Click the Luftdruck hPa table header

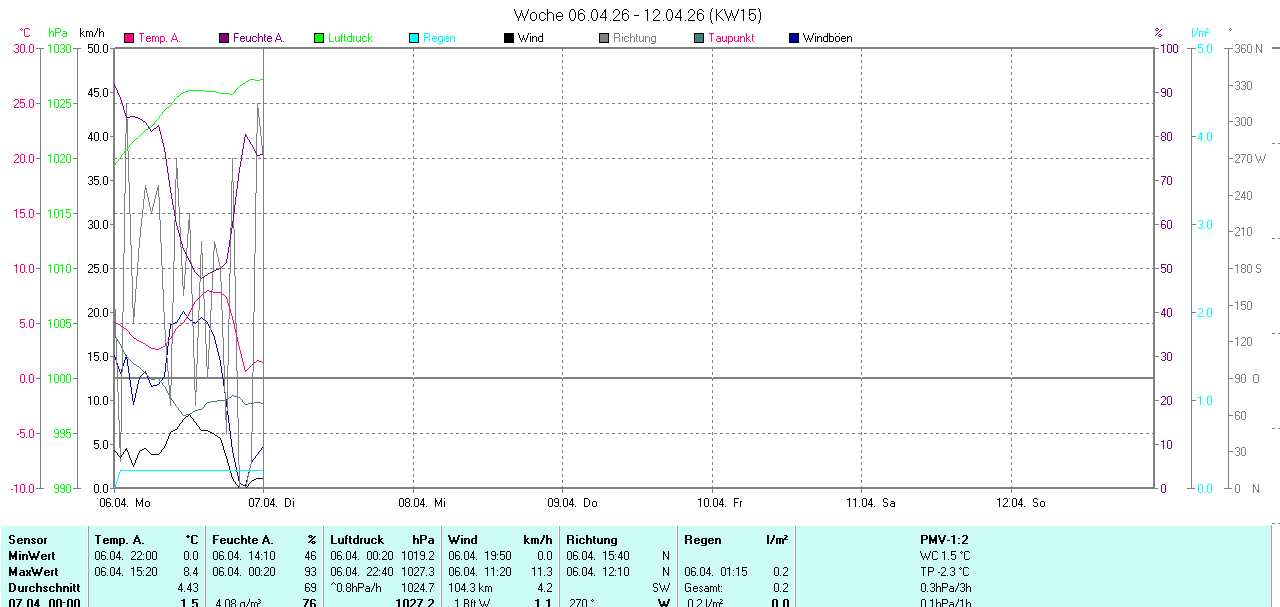coord(382,540)
